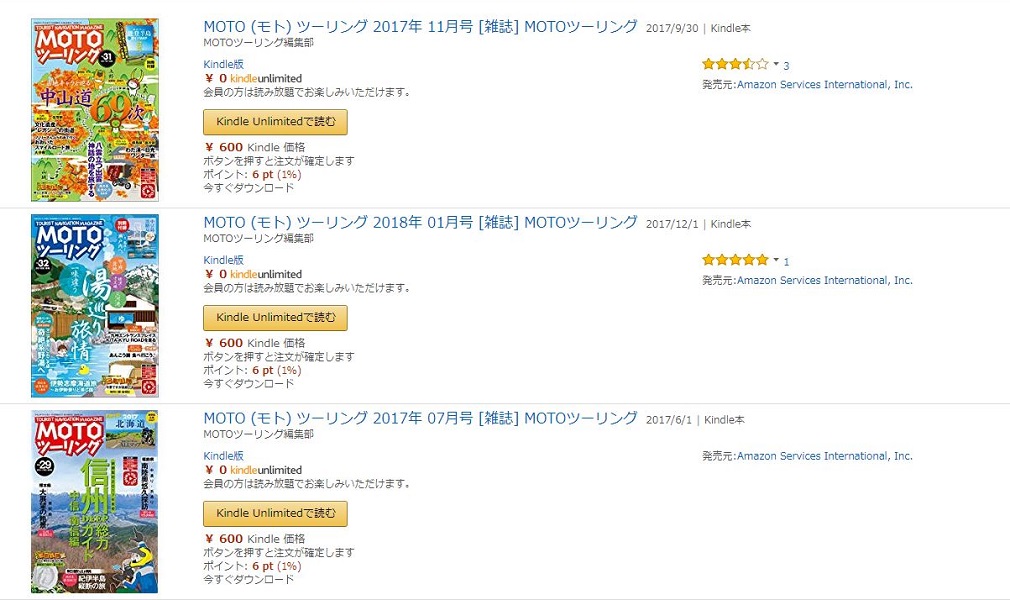Click kindleunlimited logo under 2017年 07月号
Image resolution: width=1010 pixels, height=600 pixels.
pos(266,470)
